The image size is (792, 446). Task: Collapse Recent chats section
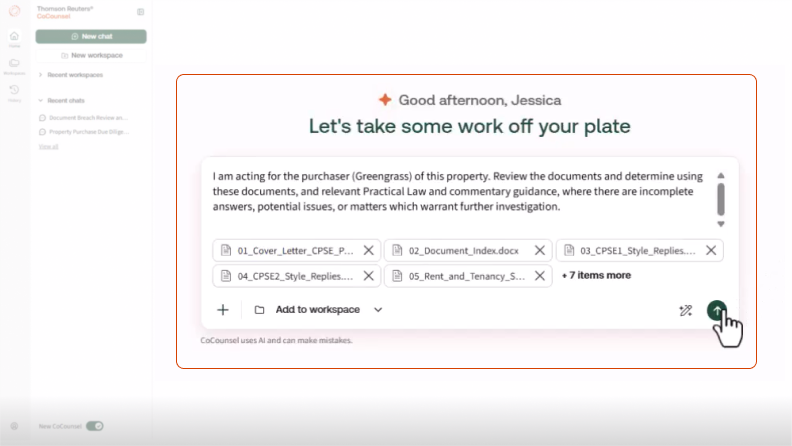(62, 101)
